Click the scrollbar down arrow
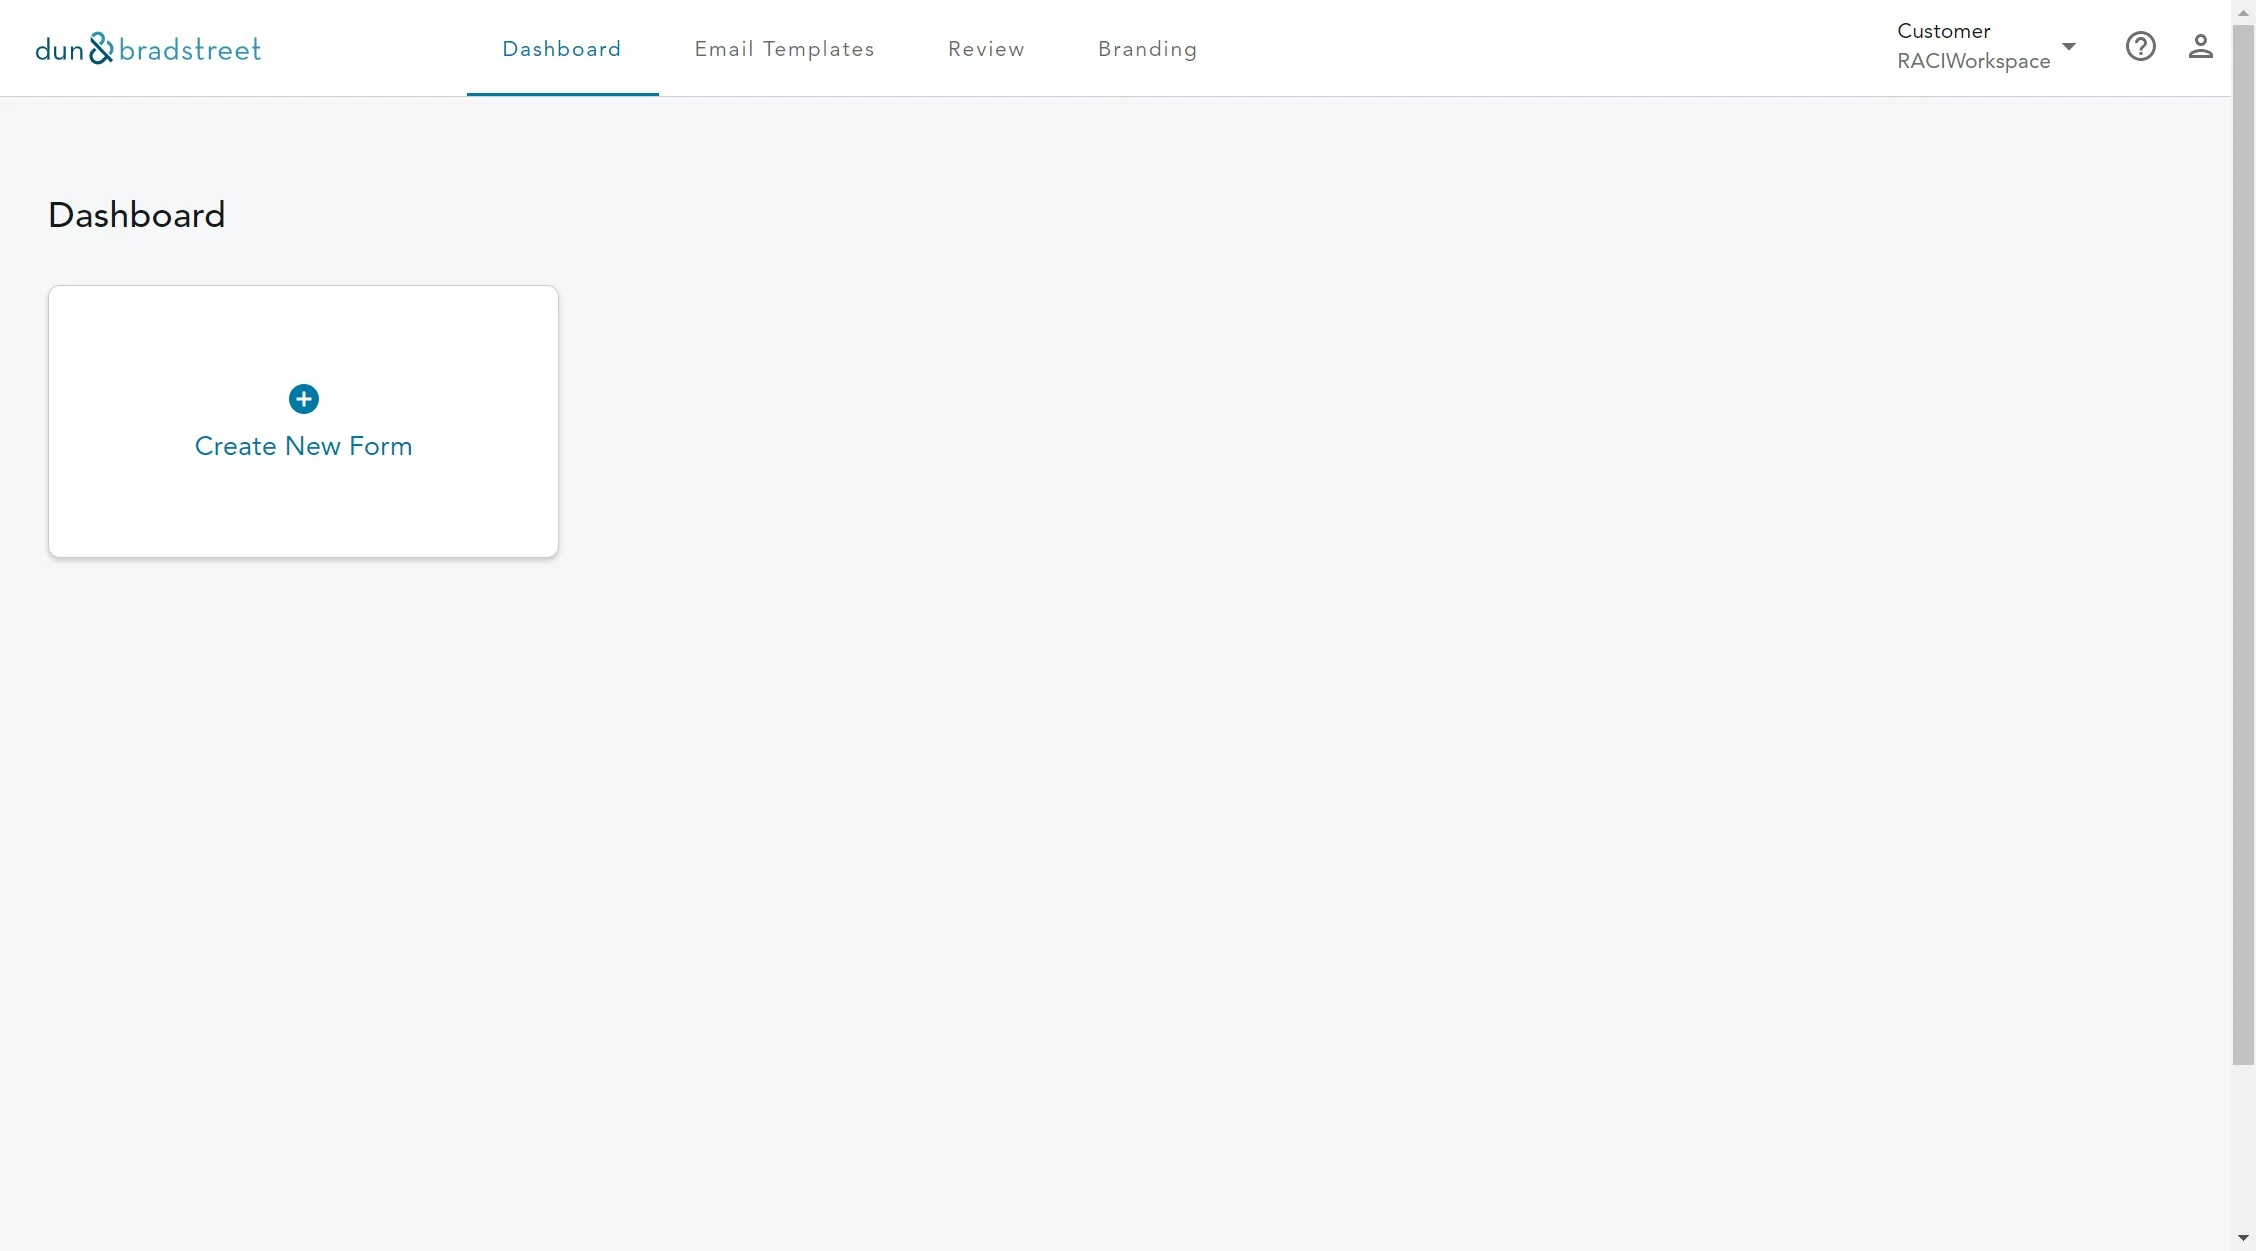Screen dimensions: 2256x1251 click(x=2243, y=1238)
